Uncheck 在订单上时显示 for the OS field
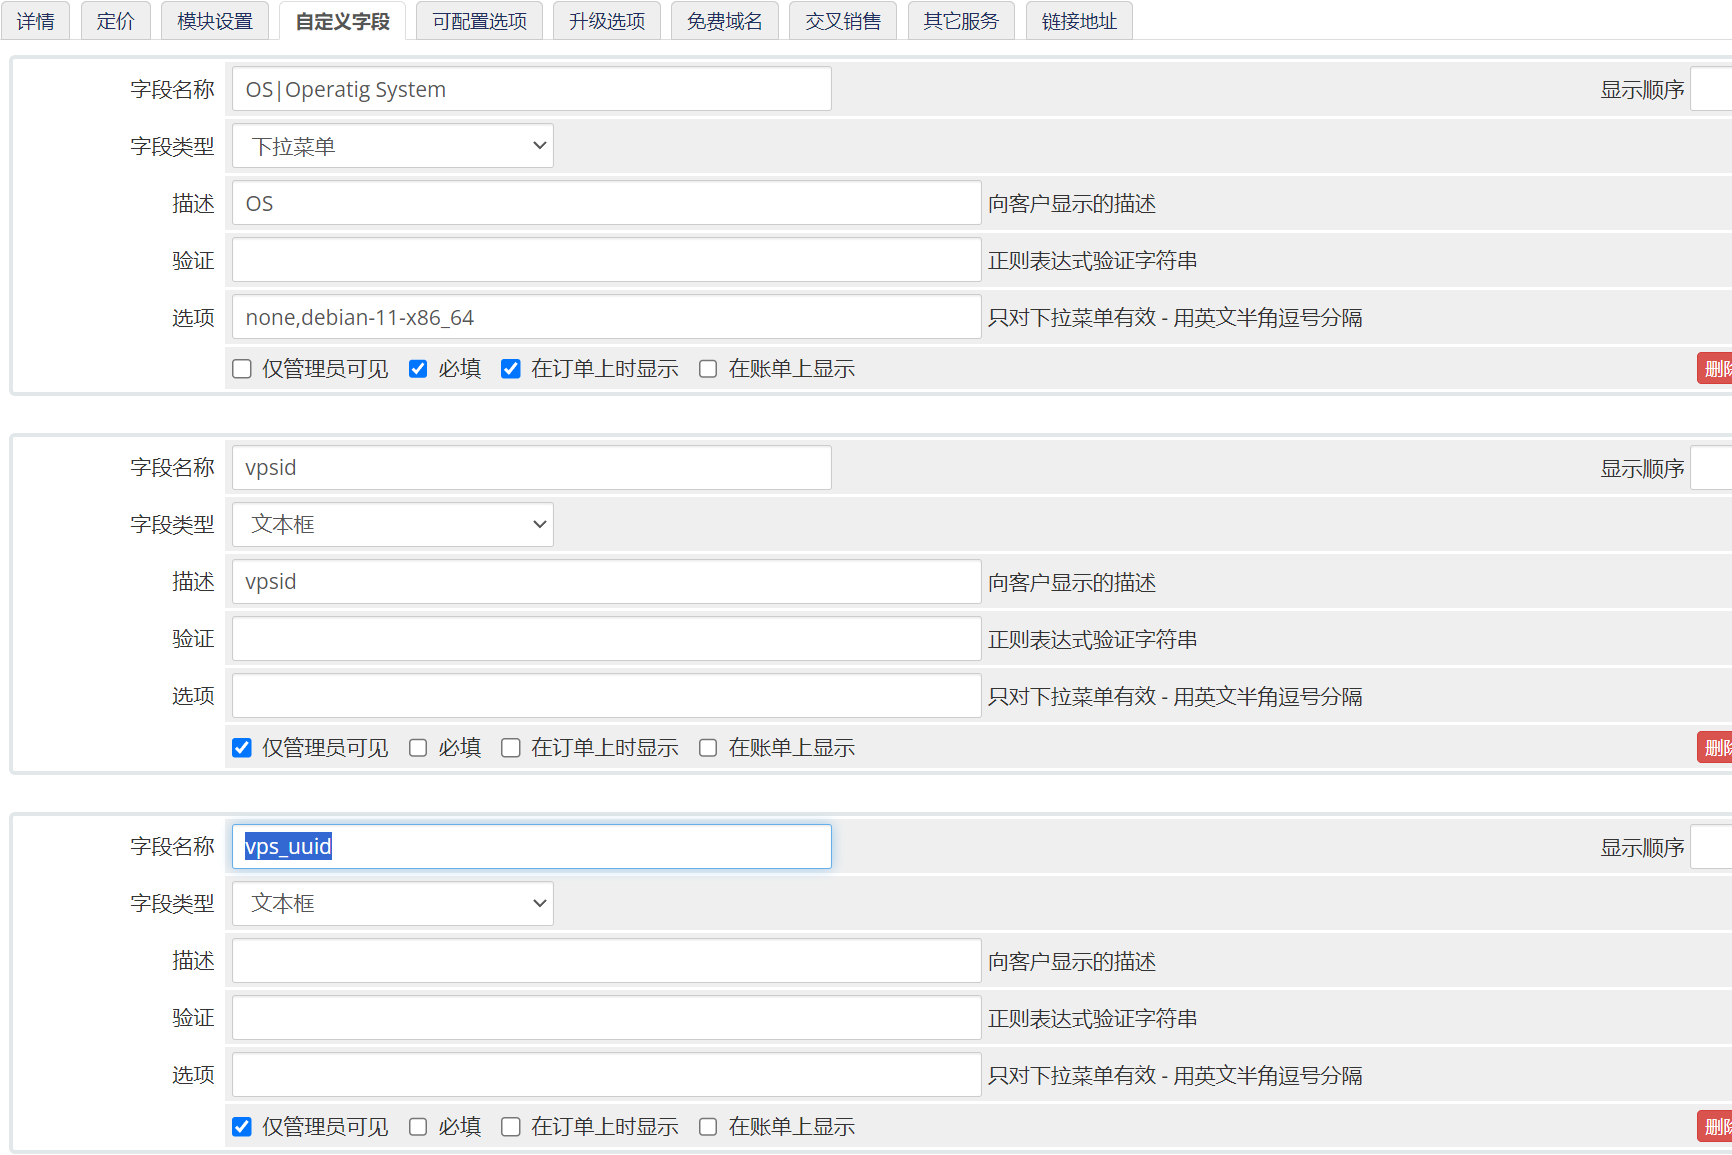This screenshot has width=1732, height=1155. (x=511, y=369)
